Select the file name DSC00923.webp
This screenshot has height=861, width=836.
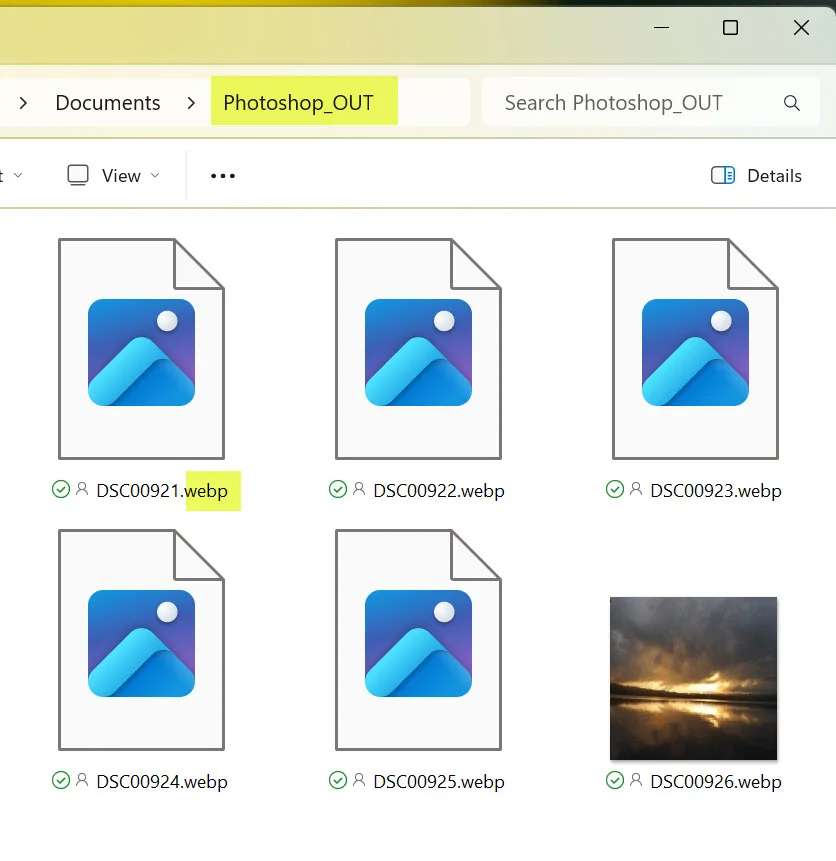click(x=716, y=490)
